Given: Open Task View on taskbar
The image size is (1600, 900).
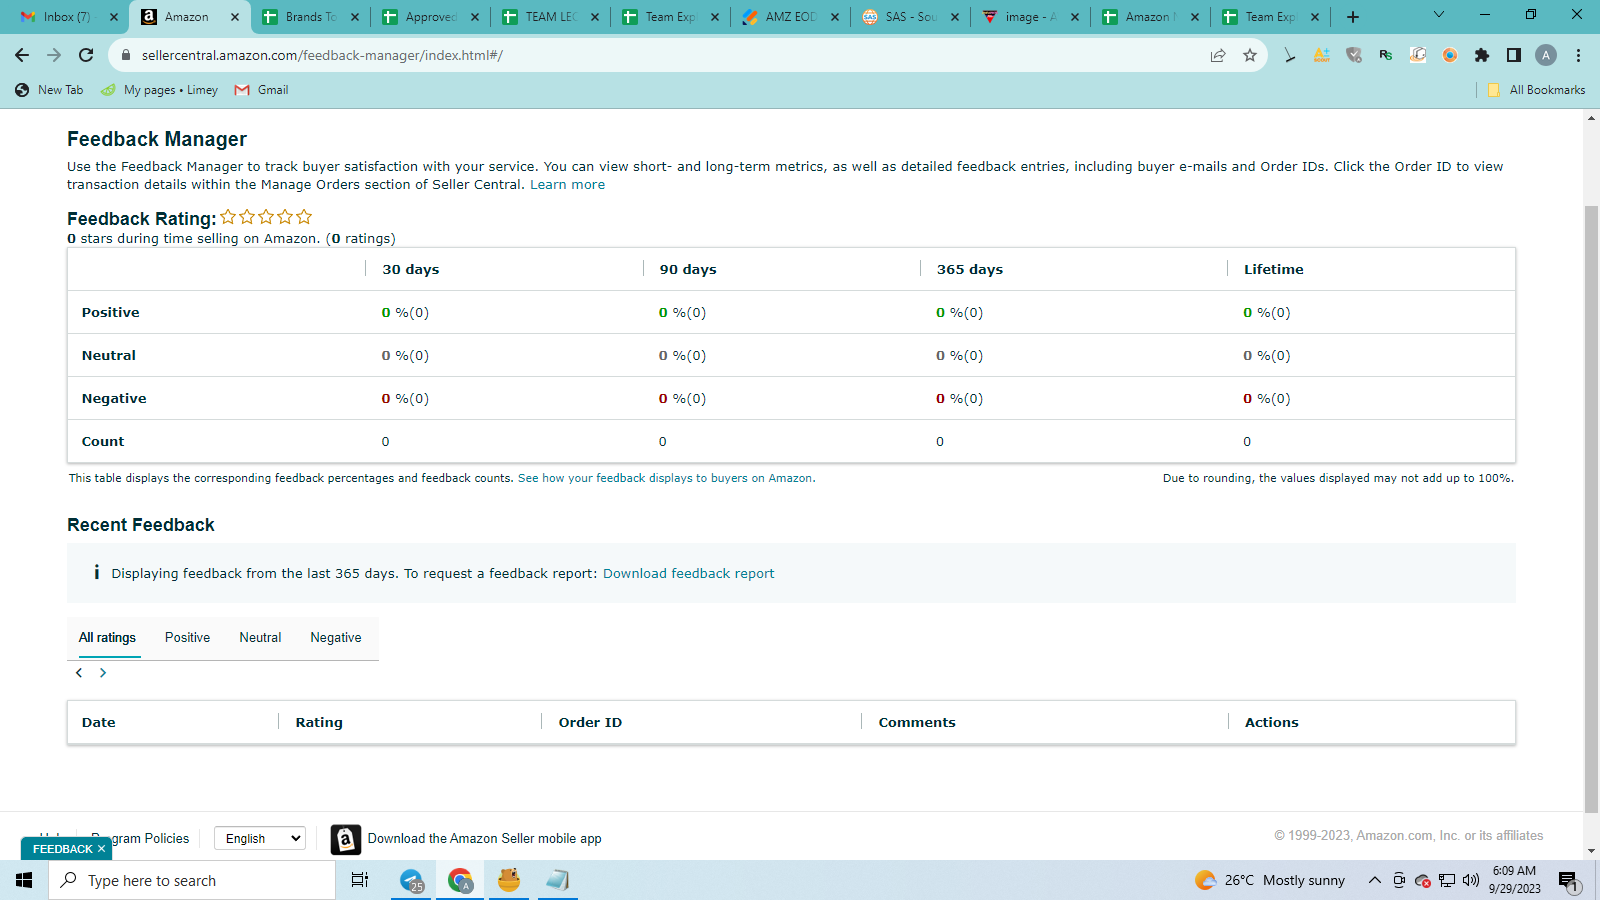Looking at the screenshot, I should (360, 880).
